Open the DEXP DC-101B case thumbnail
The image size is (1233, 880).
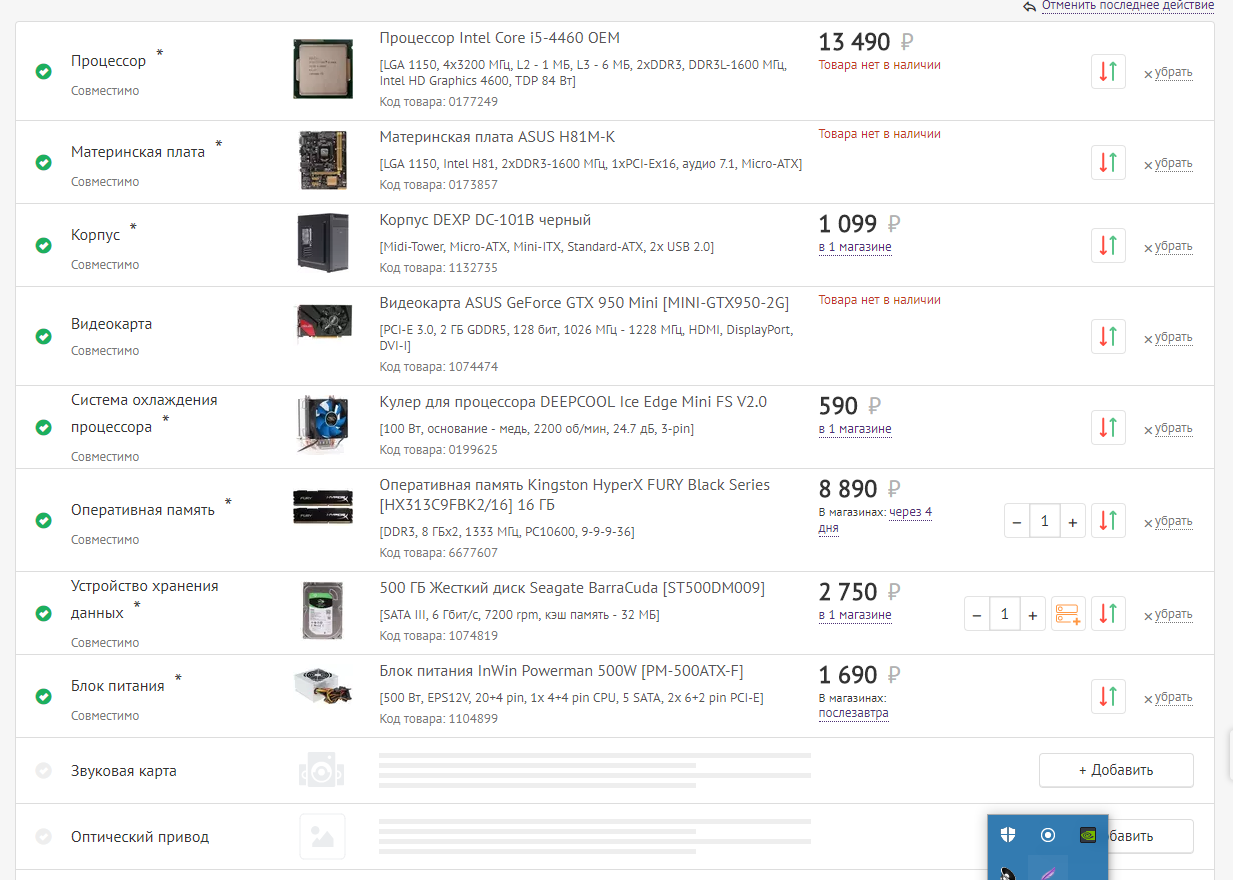point(323,243)
